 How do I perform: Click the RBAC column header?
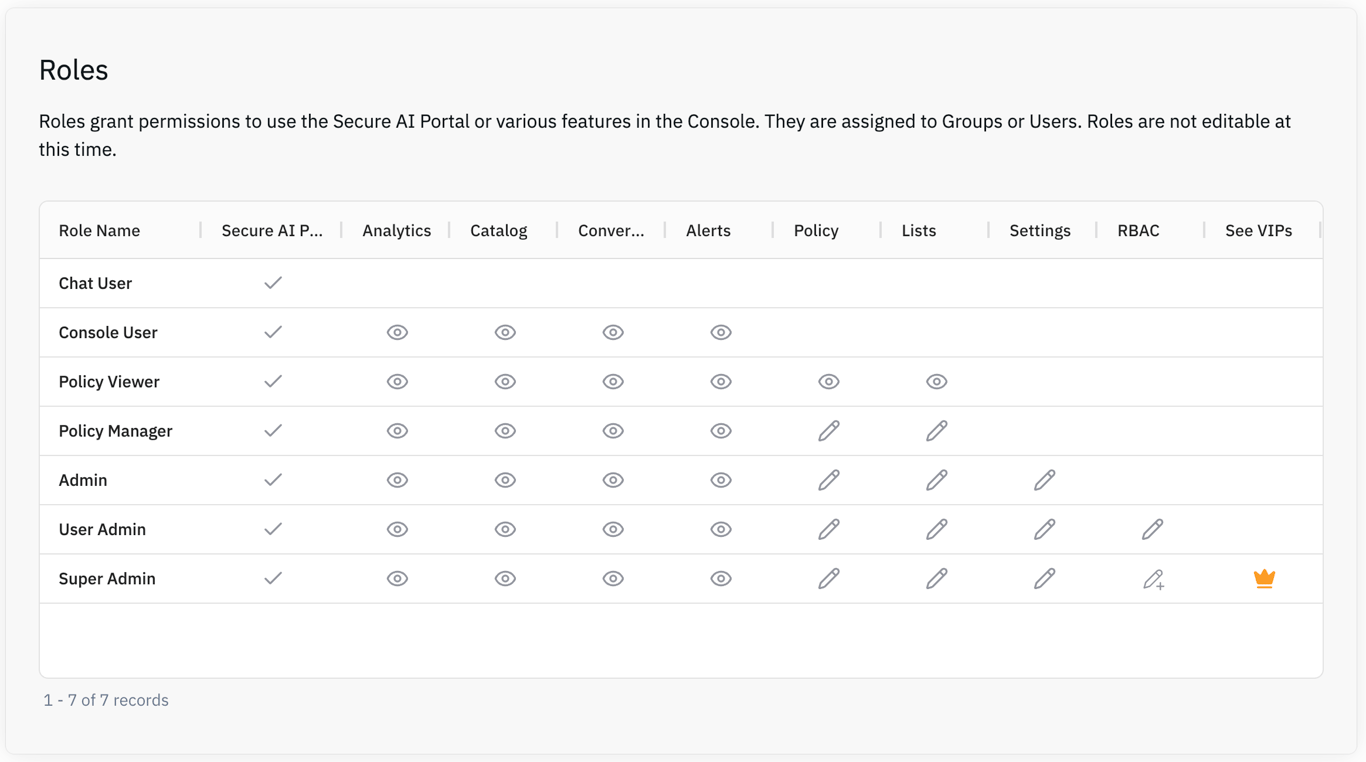[1138, 231]
